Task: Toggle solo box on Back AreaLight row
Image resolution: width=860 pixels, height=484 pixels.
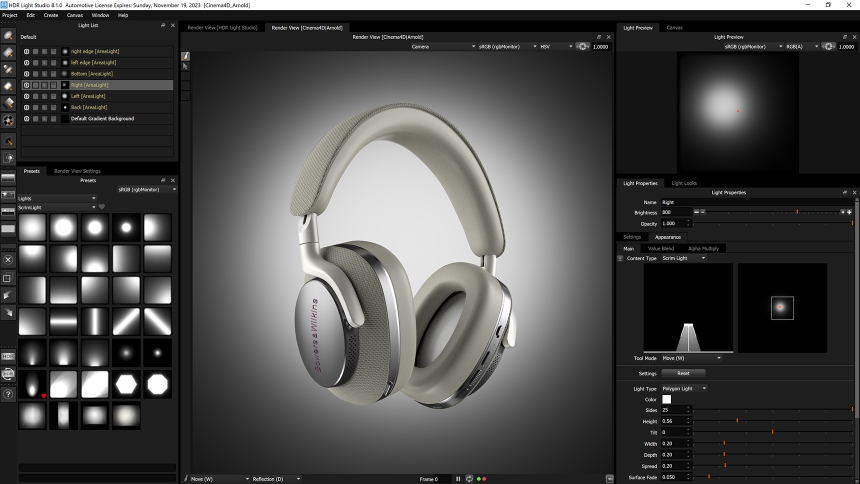Action: (36, 108)
